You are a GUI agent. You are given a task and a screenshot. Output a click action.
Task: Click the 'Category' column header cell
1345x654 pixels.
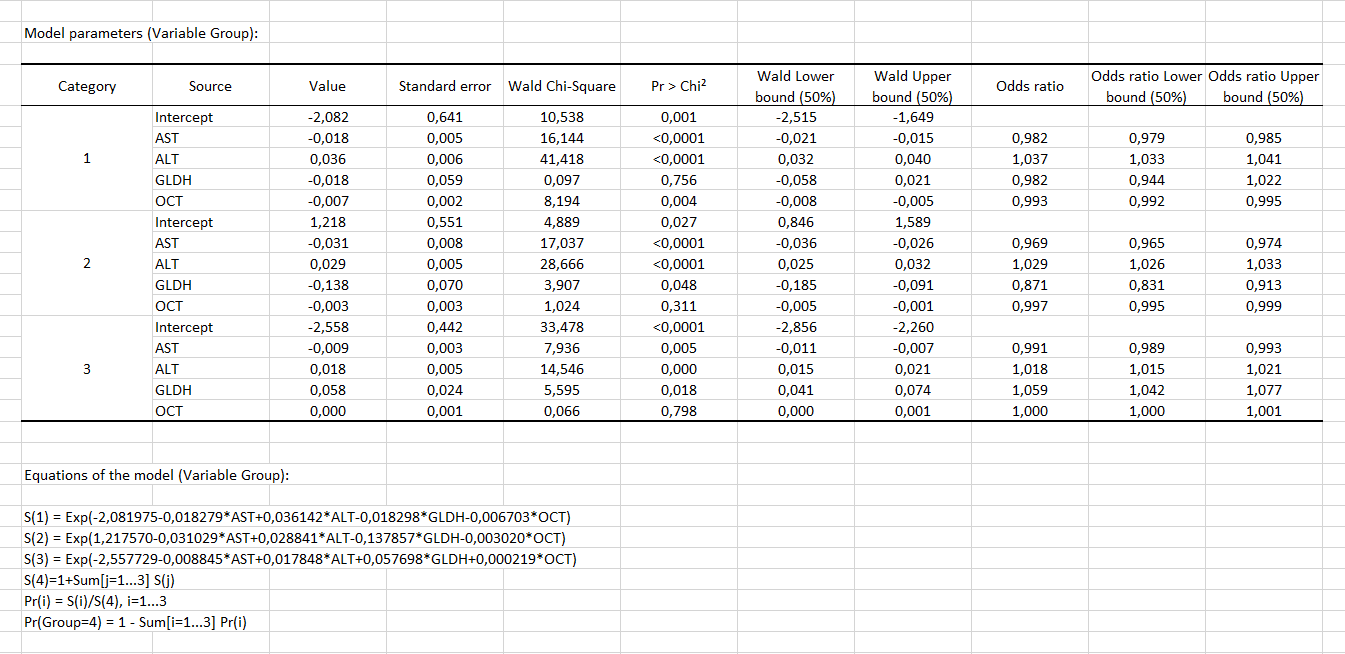87,87
